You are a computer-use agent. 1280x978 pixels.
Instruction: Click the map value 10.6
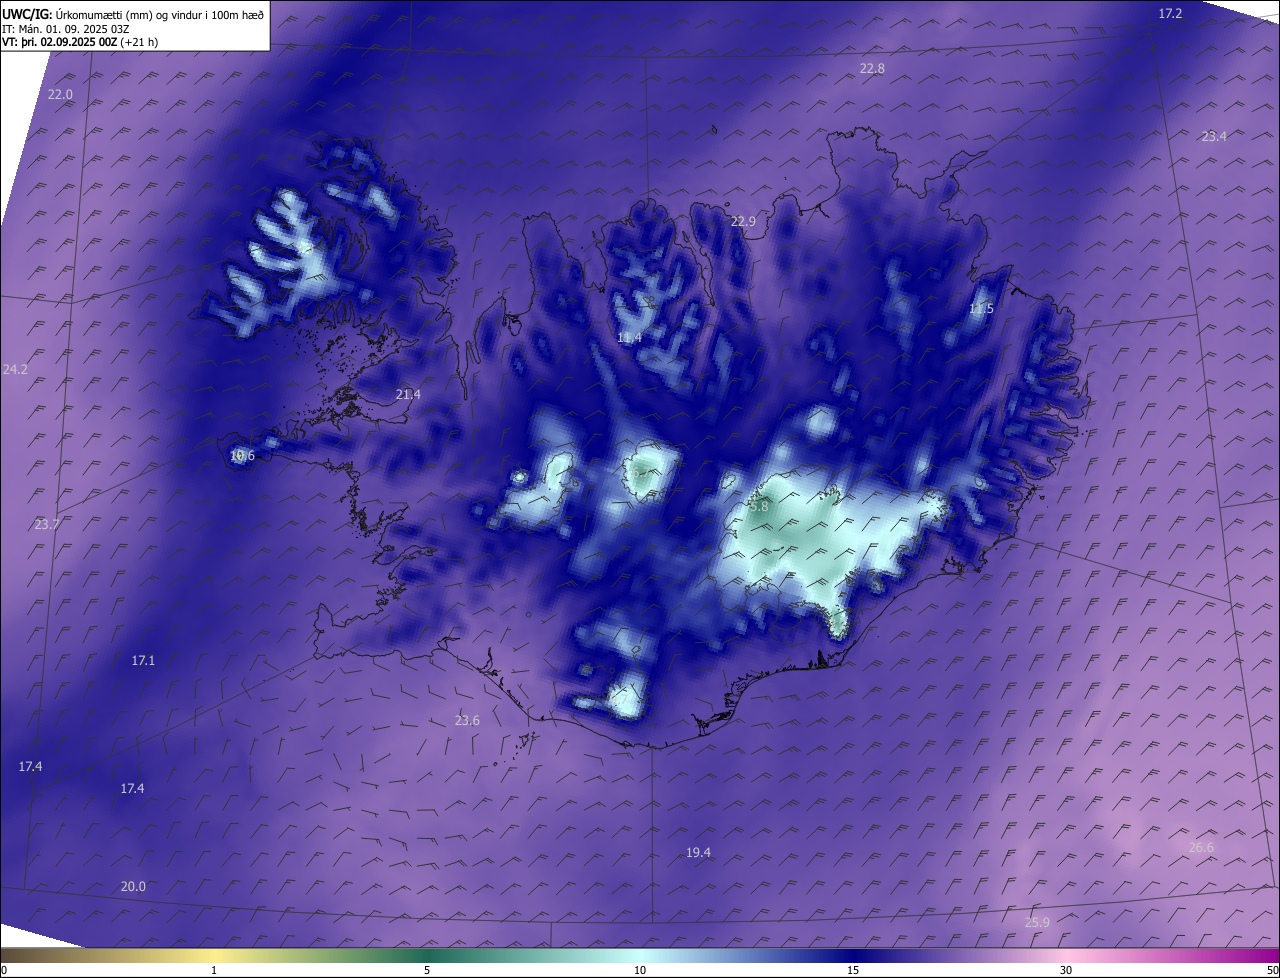(242, 456)
